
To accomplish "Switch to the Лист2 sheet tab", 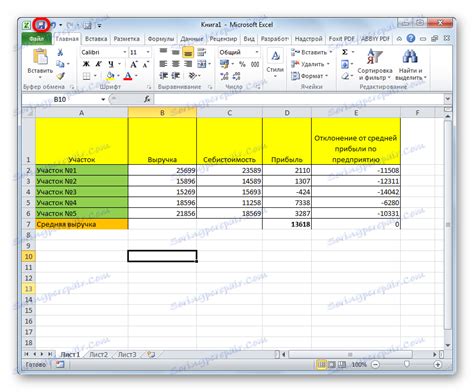I will tap(98, 355).
